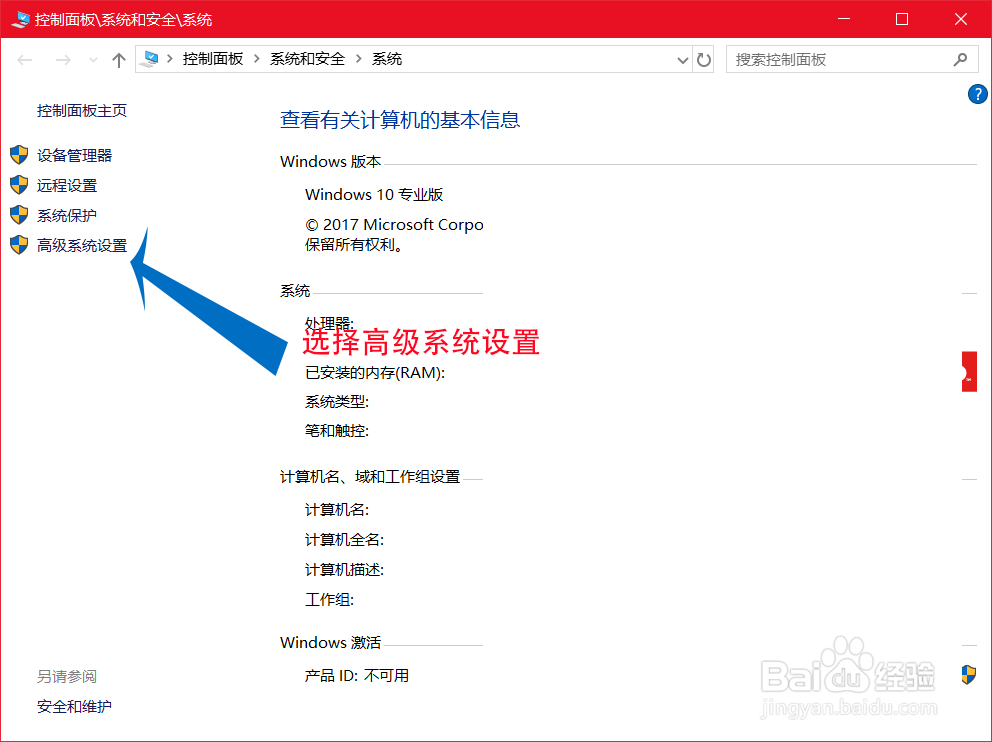The width and height of the screenshot is (992, 742).
Task: Expand the chevron before 控制面板 breadcrumb
Action: click(x=170, y=59)
